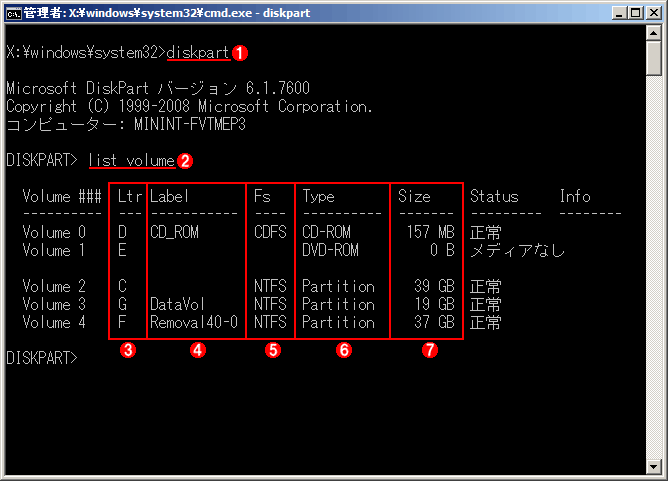Click 'Partition' type in Volume 3 row

coord(338,304)
